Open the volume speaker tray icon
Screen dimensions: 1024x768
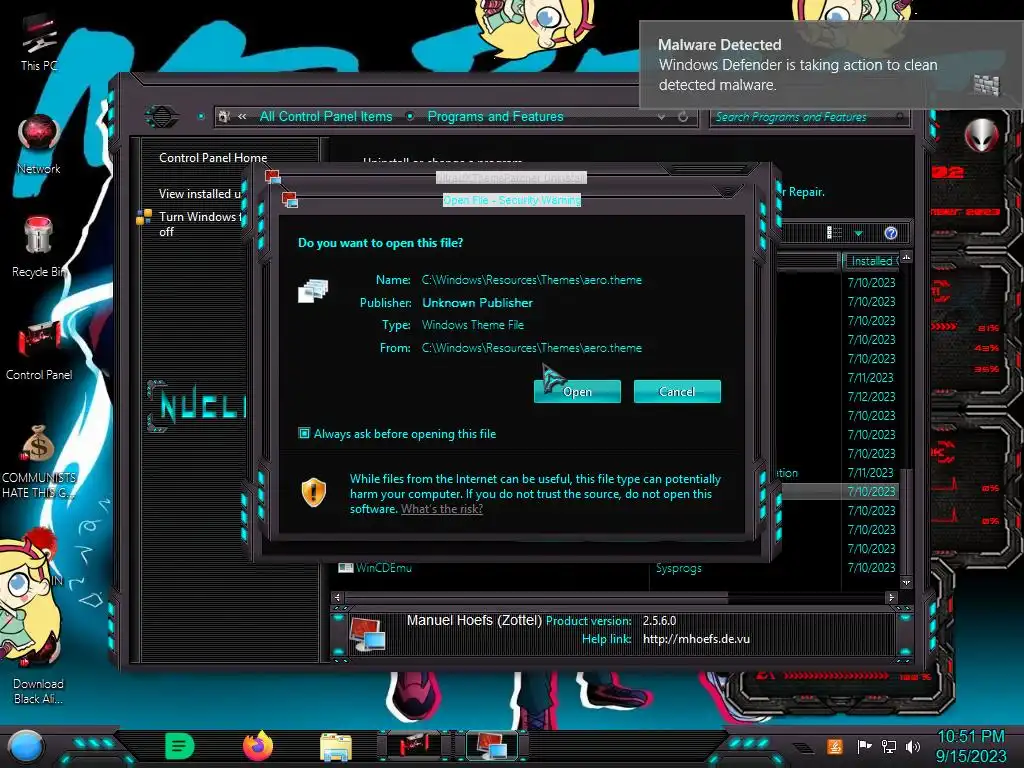click(913, 746)
